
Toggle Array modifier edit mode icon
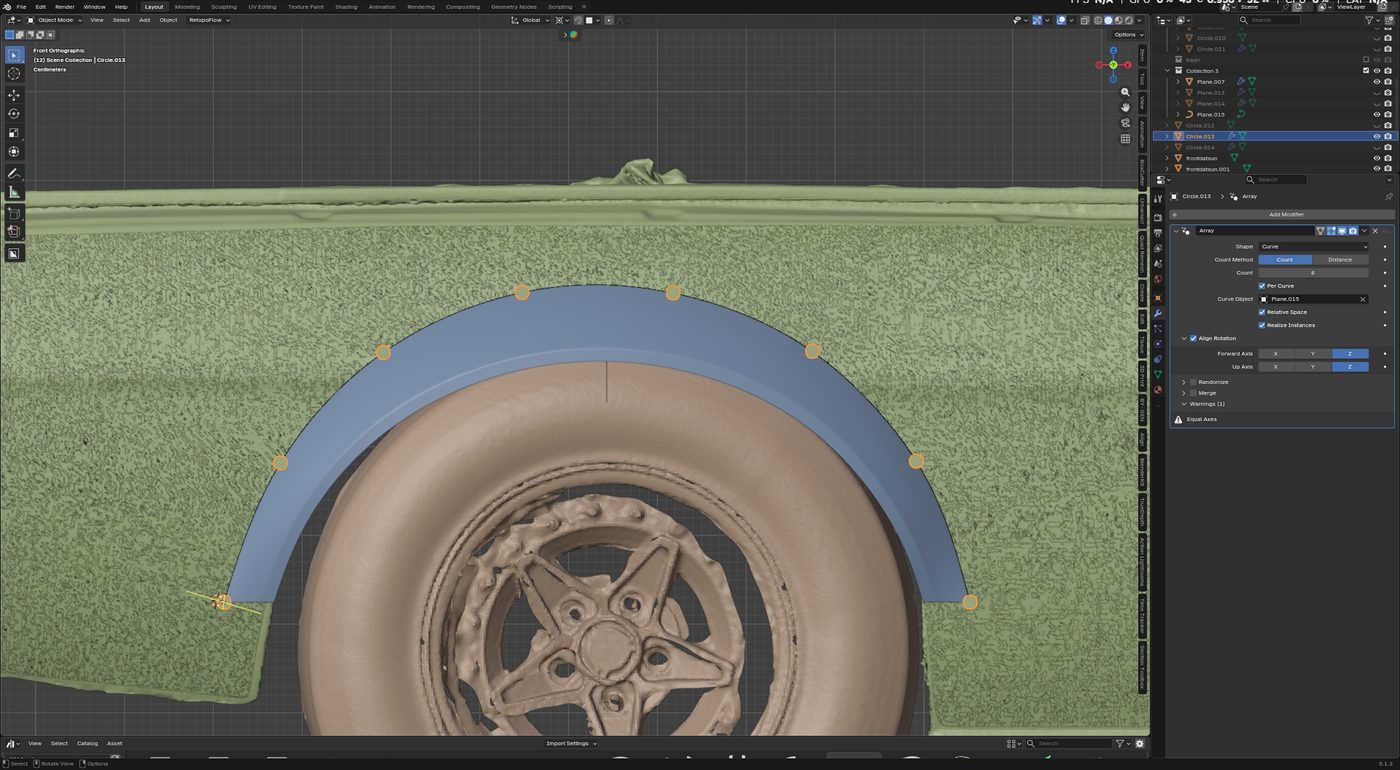tap(1331, 231)
